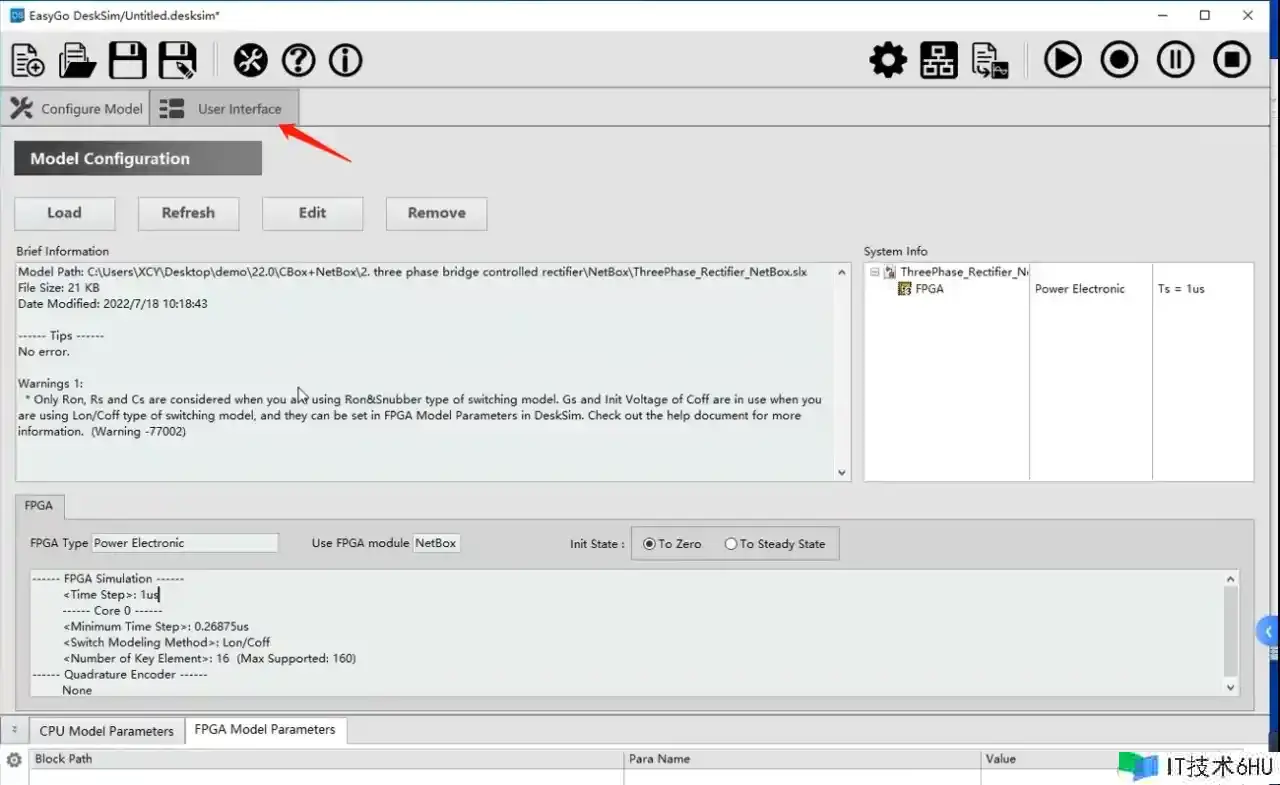Screen dimensions: 1280x785
Task: Switch to the Configure Model tab
Action: pos(76,109)
